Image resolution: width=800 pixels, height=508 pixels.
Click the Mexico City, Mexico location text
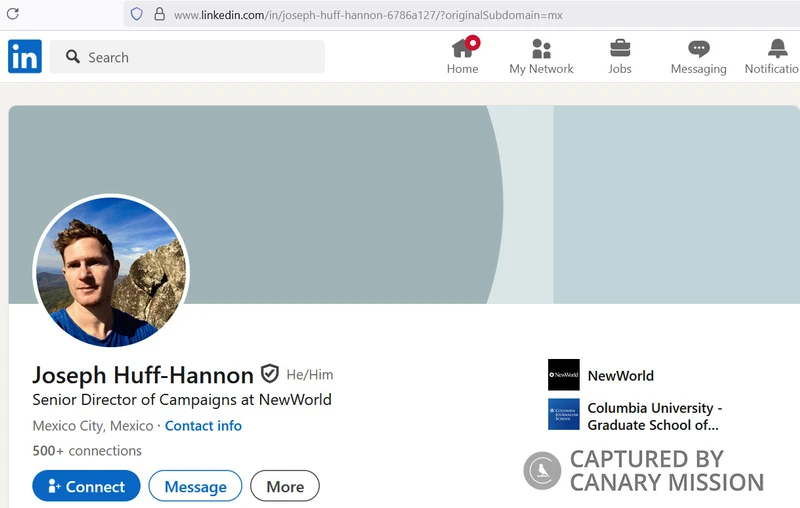pyautogui.click(x=93, y=425)
